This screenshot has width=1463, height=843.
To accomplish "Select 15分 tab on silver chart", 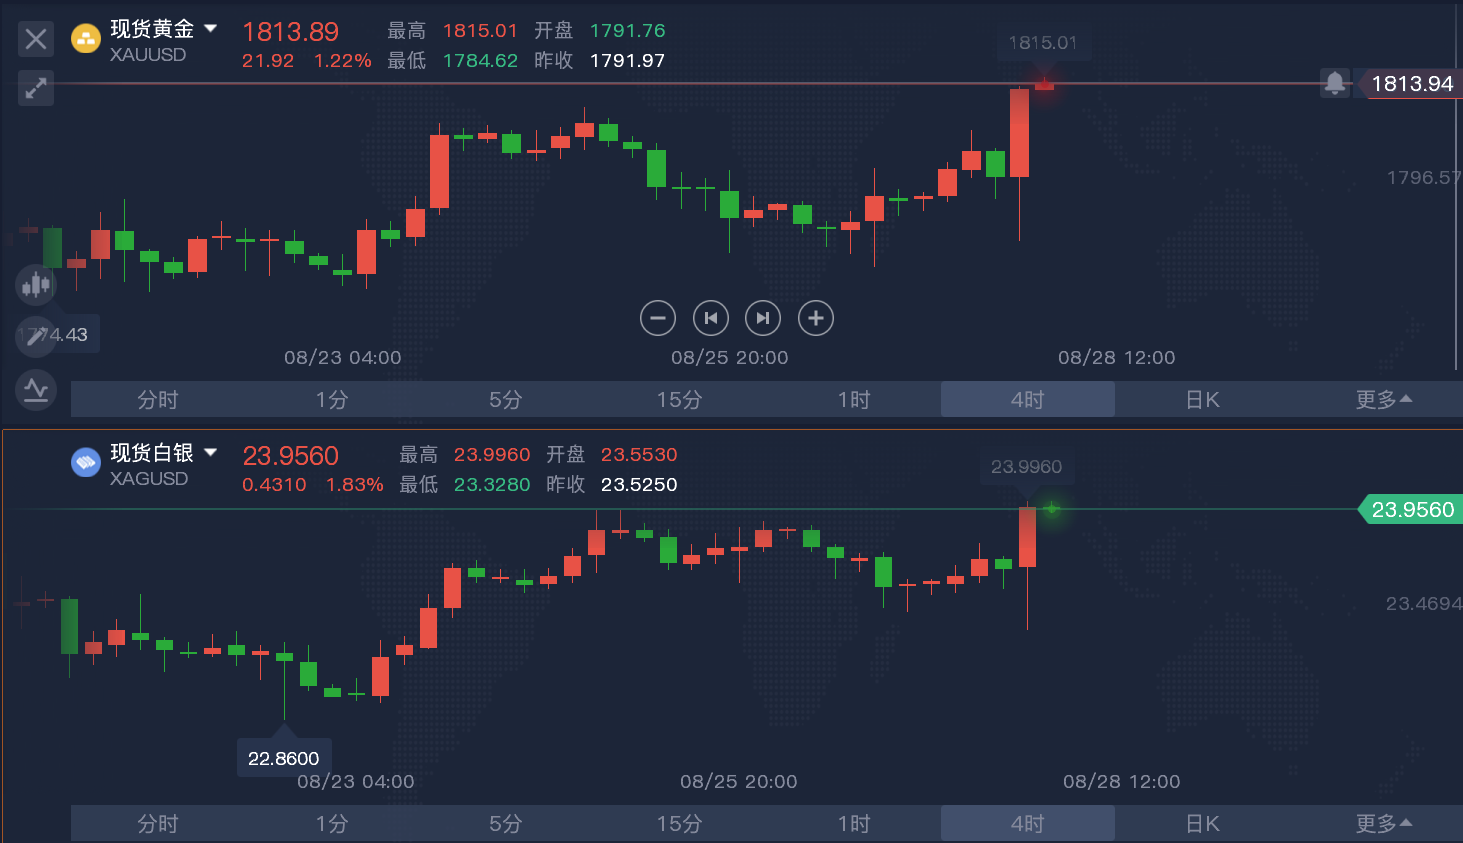I will point(679,823).
